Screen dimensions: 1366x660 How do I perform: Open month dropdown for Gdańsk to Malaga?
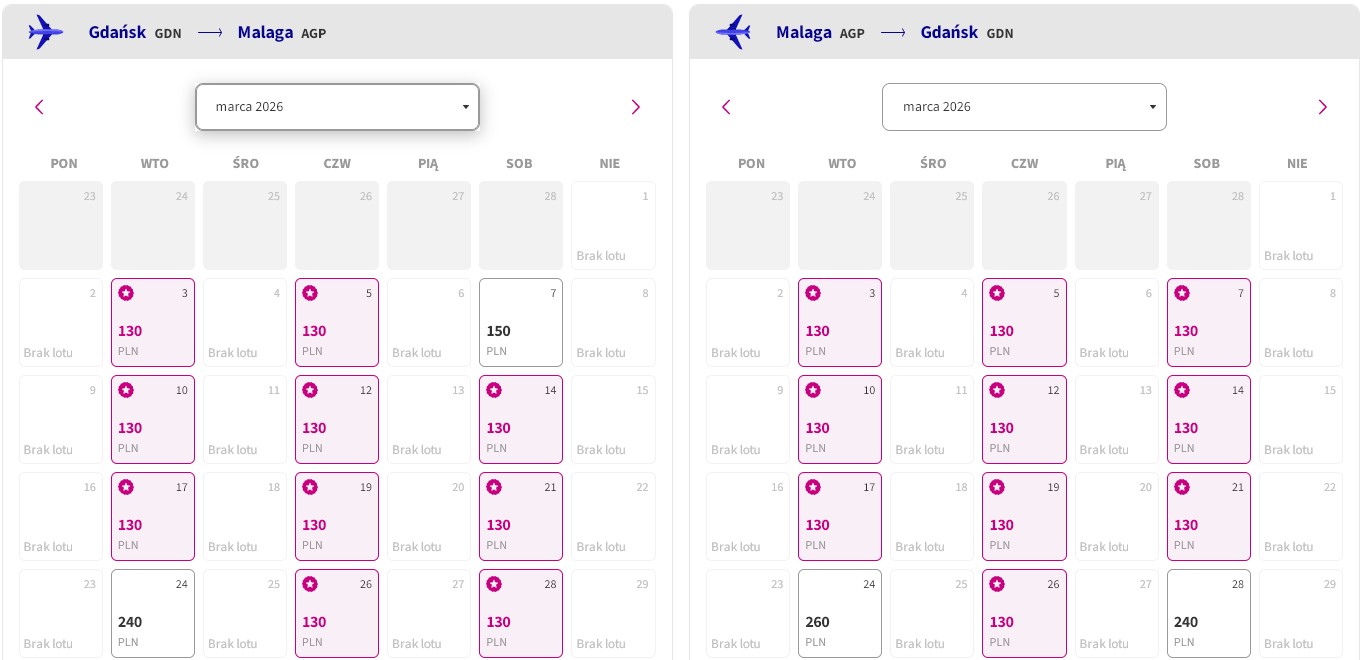point(337,107)
